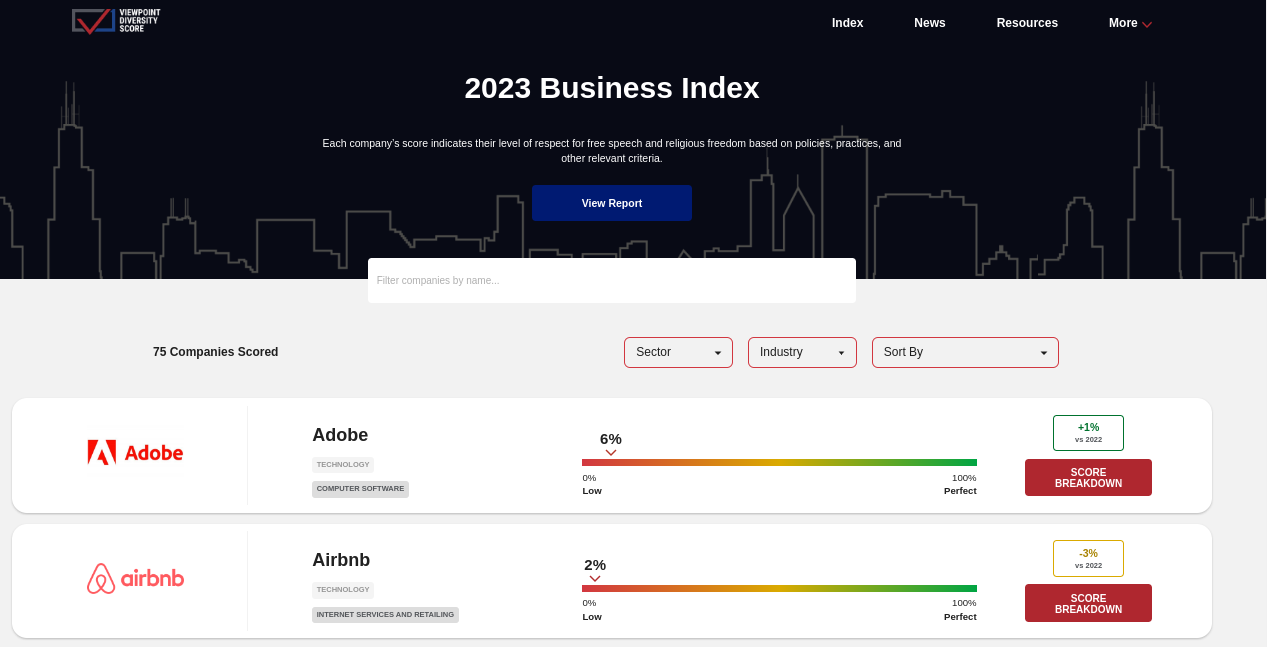Image resolution: width=1267 pixels, height=647 pixels.
Task: Open the Adobe company name link
Action: (340, 435)
